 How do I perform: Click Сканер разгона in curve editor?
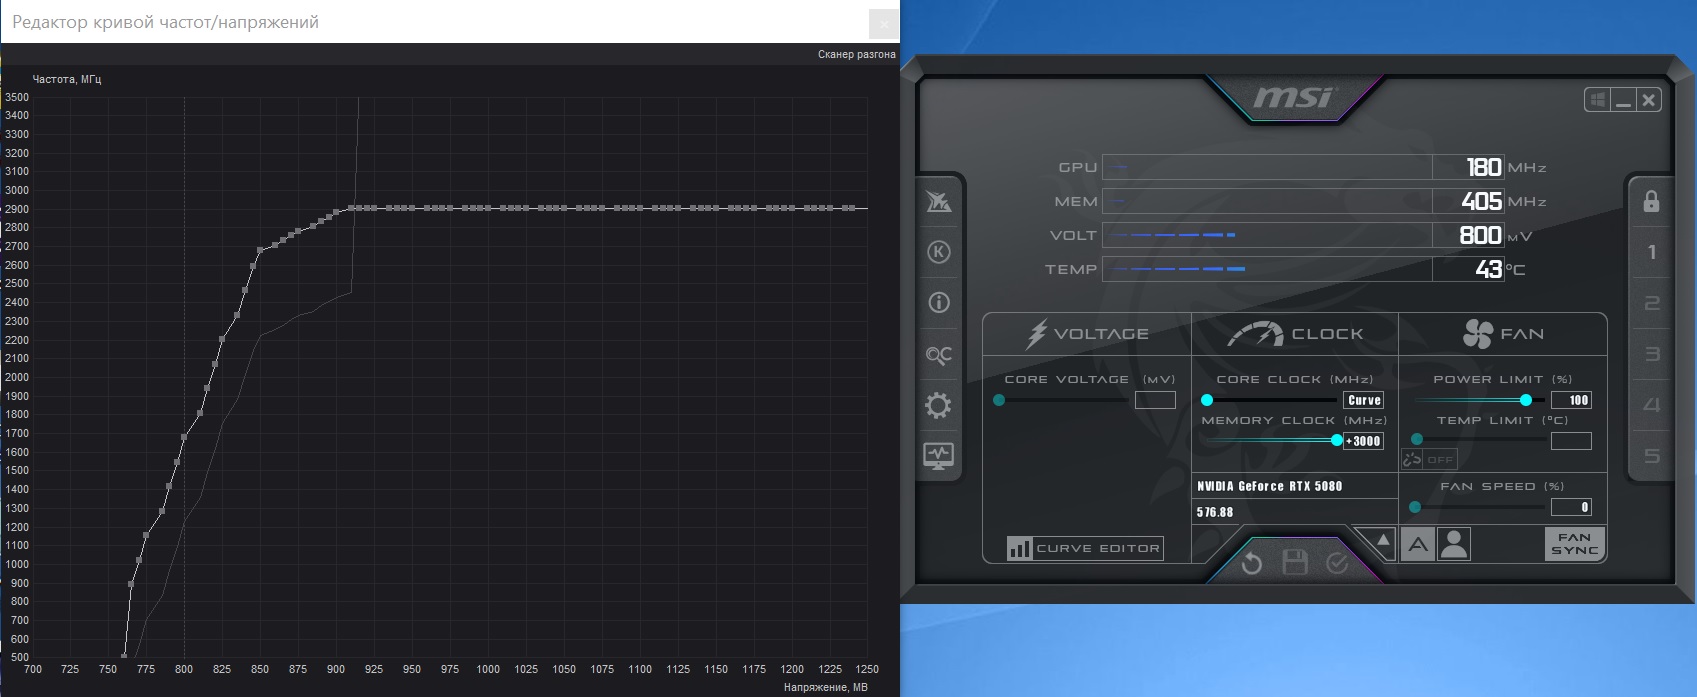pos(856,54)
